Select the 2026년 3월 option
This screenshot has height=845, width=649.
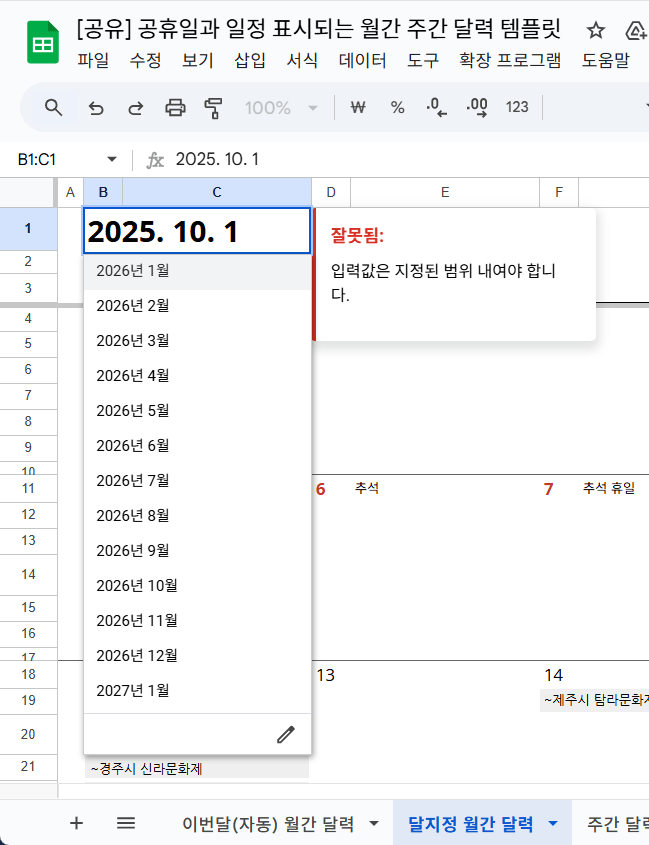[x=133, y=340]
